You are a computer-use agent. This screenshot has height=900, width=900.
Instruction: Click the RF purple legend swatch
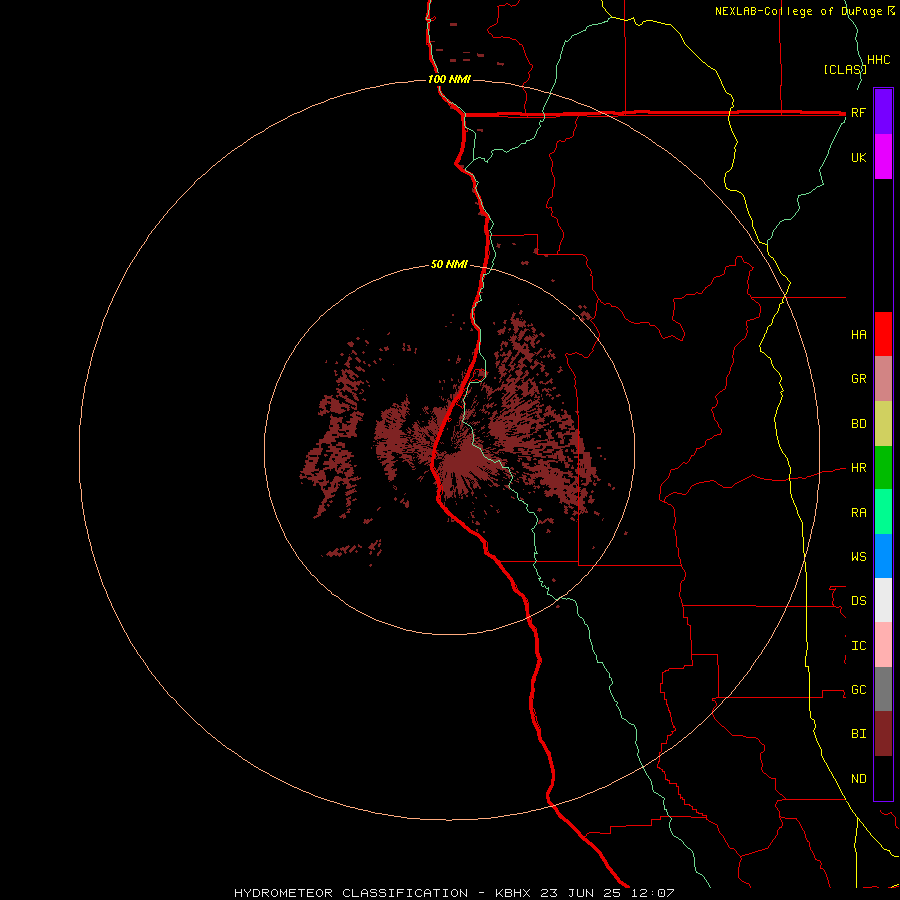(x=883, y=112)
